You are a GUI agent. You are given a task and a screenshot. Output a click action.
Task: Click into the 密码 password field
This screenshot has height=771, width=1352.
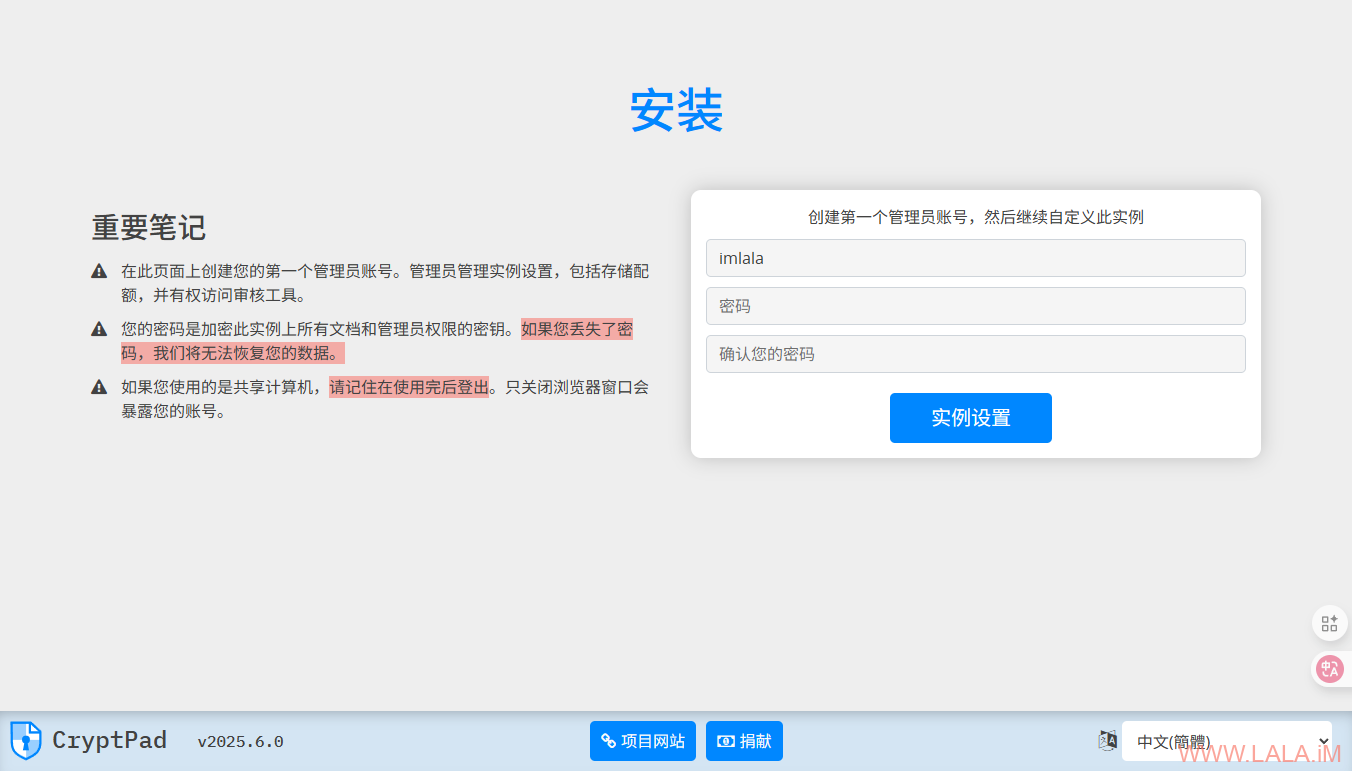pyautogui.click(x=975, y=306)
